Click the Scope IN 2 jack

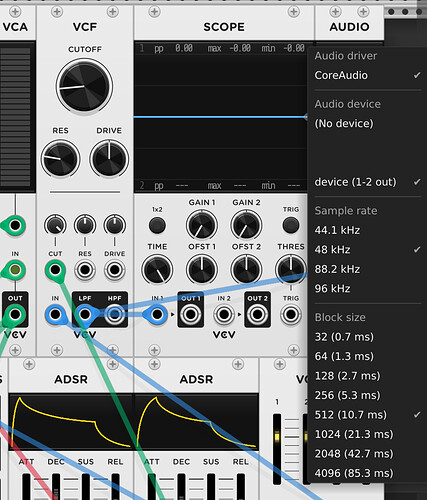[x=224, y=314]
